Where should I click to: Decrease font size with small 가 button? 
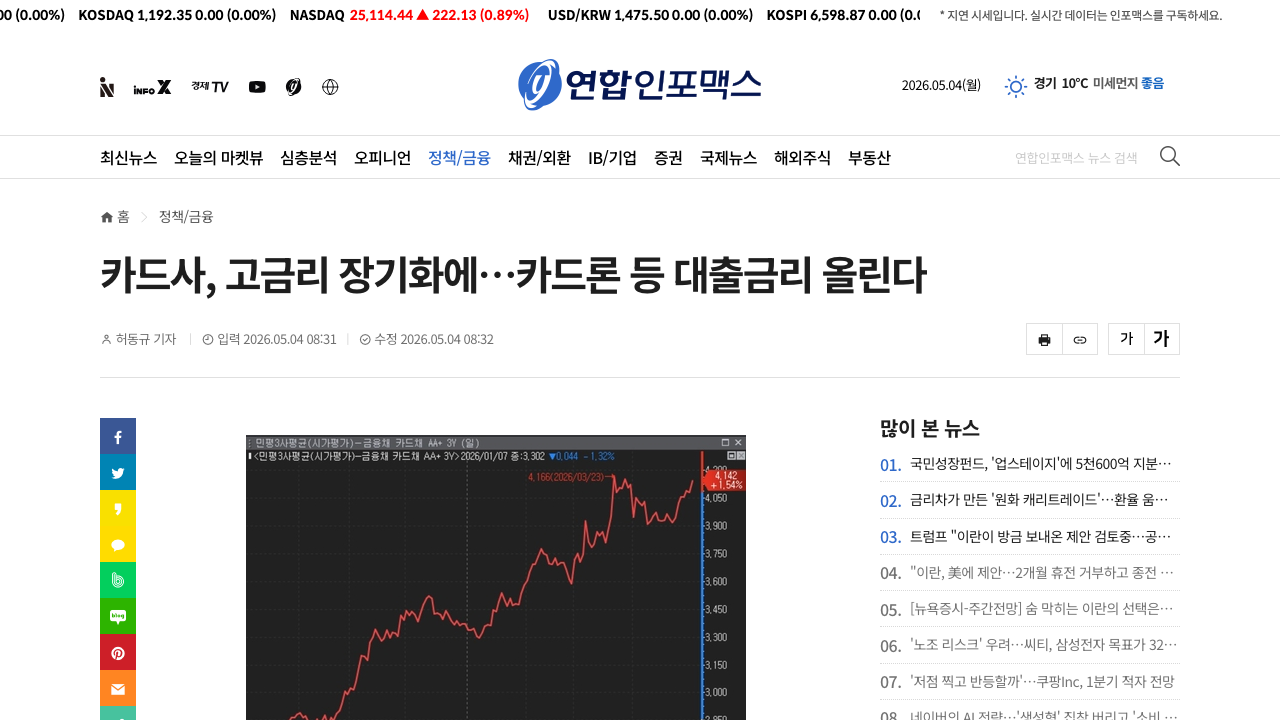[x=1126, y=339]
